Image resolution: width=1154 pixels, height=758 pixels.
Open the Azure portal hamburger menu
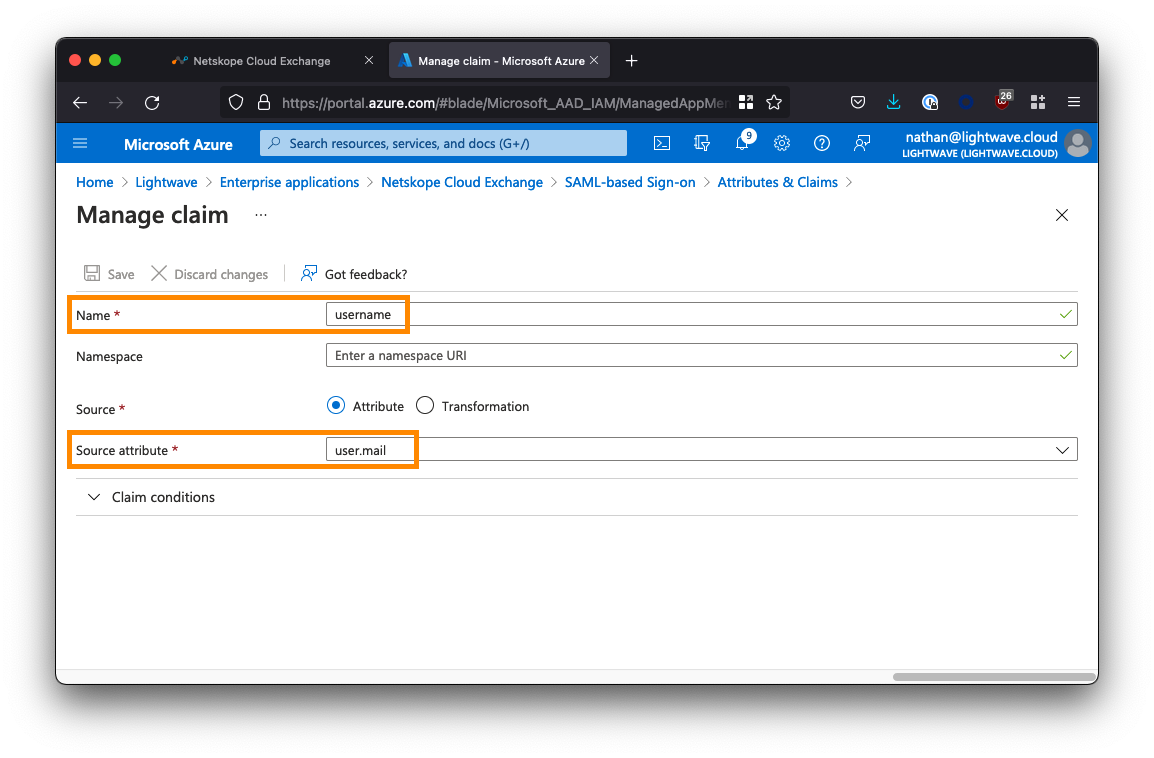tap(81, 143)
